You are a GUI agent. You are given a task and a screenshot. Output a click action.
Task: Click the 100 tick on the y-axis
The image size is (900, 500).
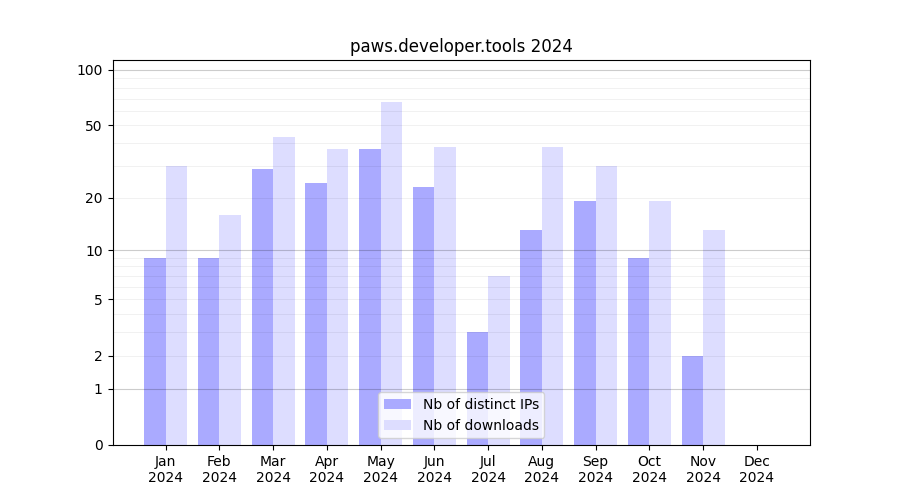point(90,70)
